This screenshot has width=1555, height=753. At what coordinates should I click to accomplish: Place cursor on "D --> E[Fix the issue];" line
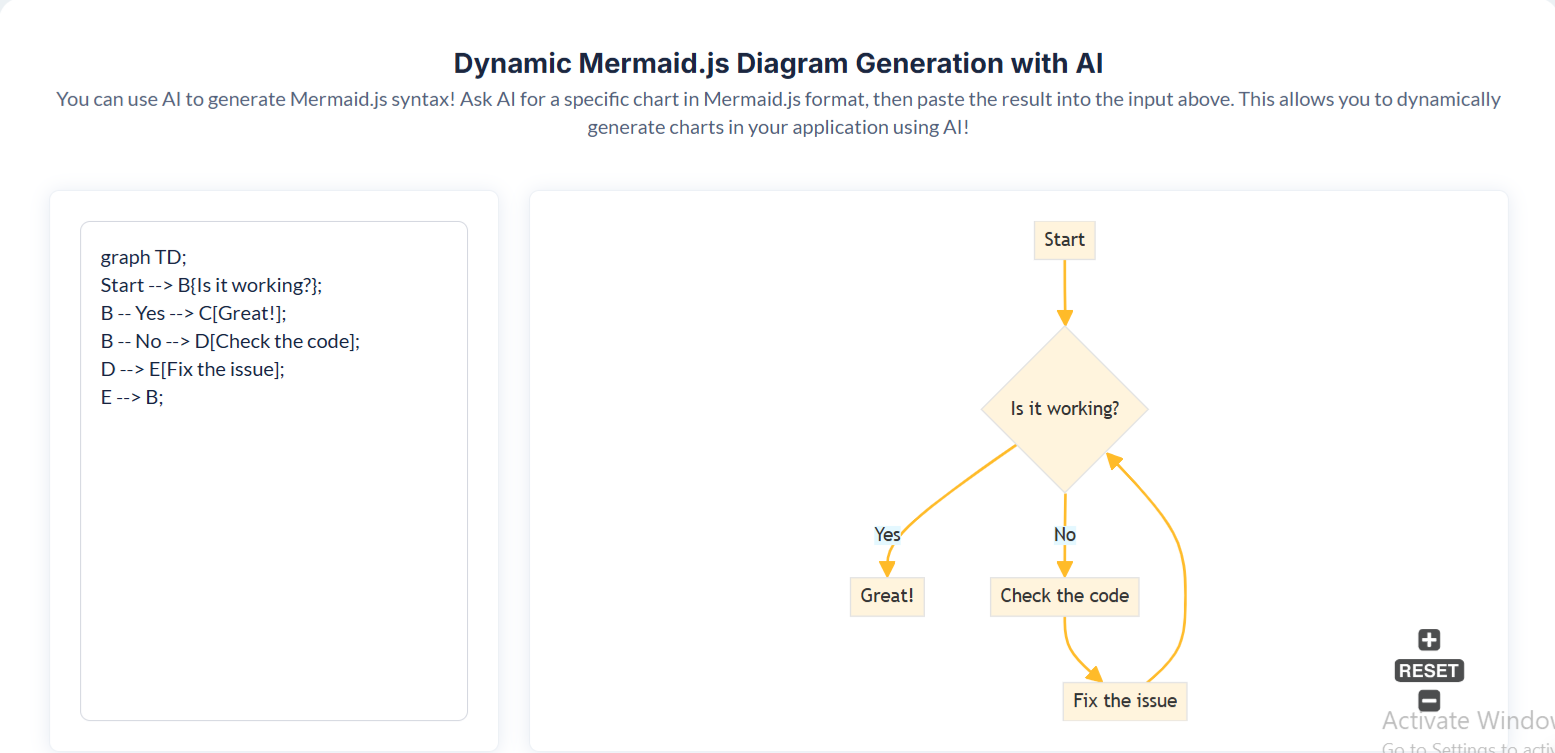pos(192,369)
